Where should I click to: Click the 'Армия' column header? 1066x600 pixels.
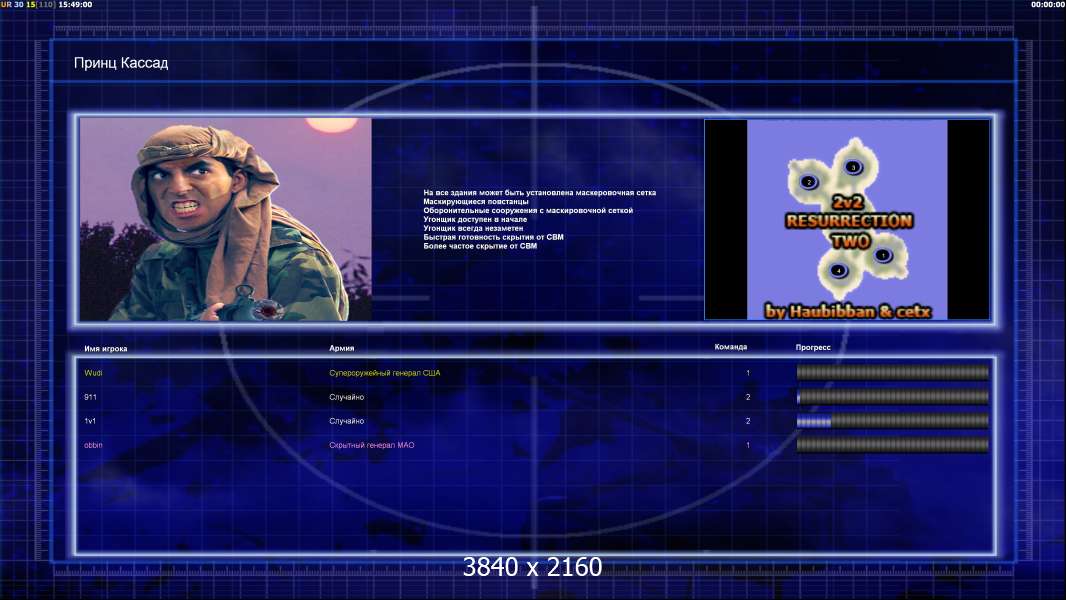tap(341, 348)
